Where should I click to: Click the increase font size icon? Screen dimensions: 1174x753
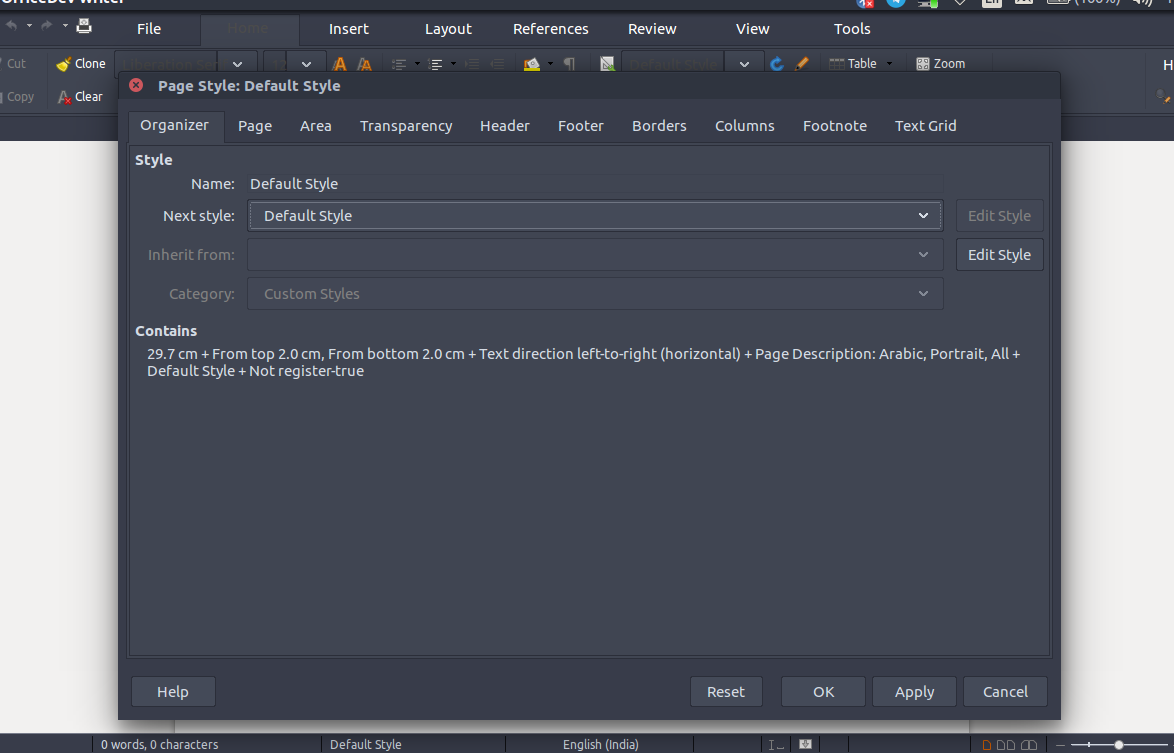pos(339,64)
